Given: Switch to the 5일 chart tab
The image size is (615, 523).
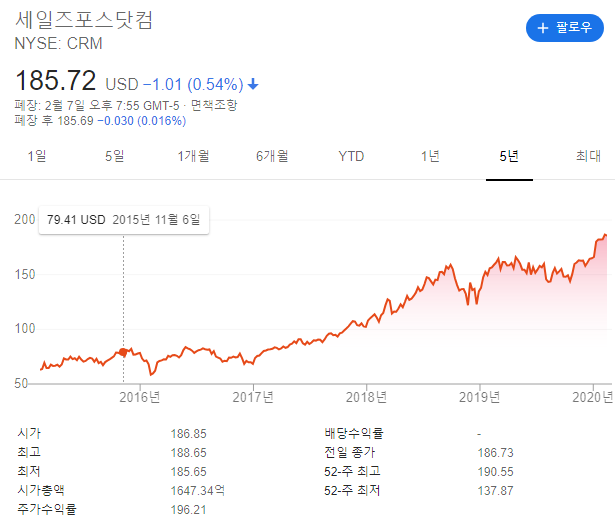Looking at the screenshot, I should point(115,156).
